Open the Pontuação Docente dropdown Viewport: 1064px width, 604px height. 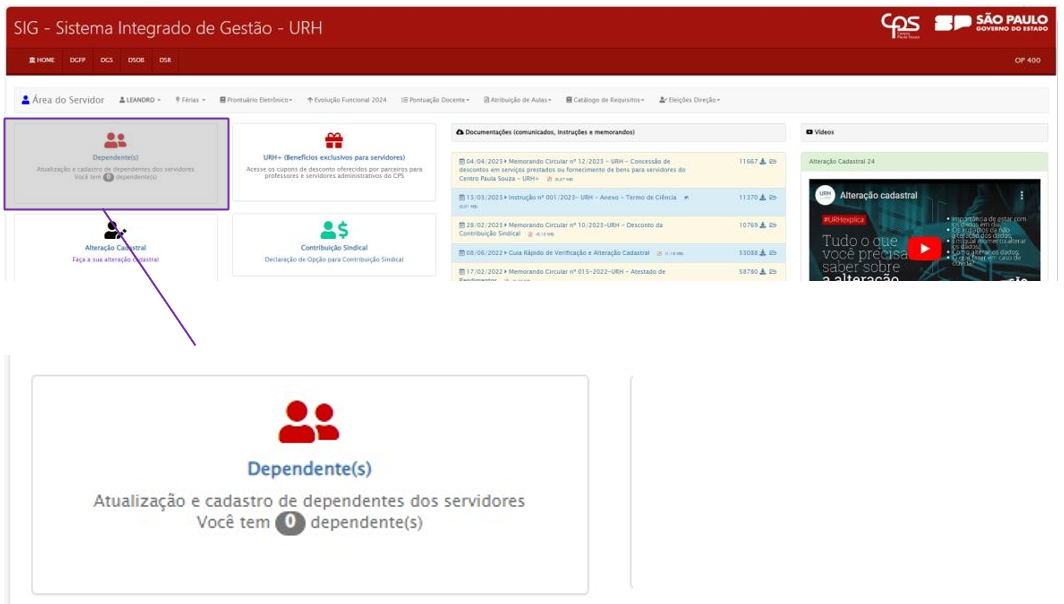click(x=436, y=100)
